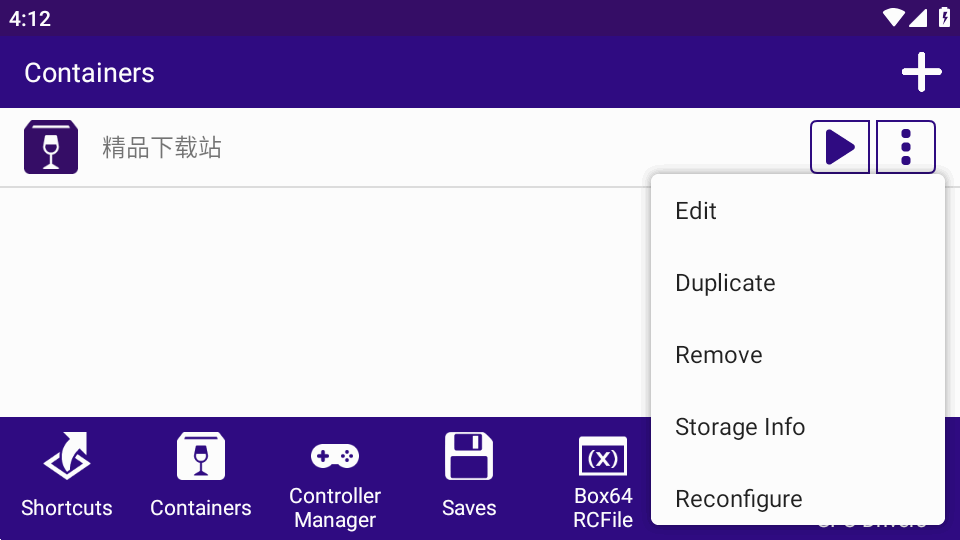Open Controller Manager gamepad icon
Viewport: 960px width, 540px height.
pyautogui.click(x=335, y=456)
